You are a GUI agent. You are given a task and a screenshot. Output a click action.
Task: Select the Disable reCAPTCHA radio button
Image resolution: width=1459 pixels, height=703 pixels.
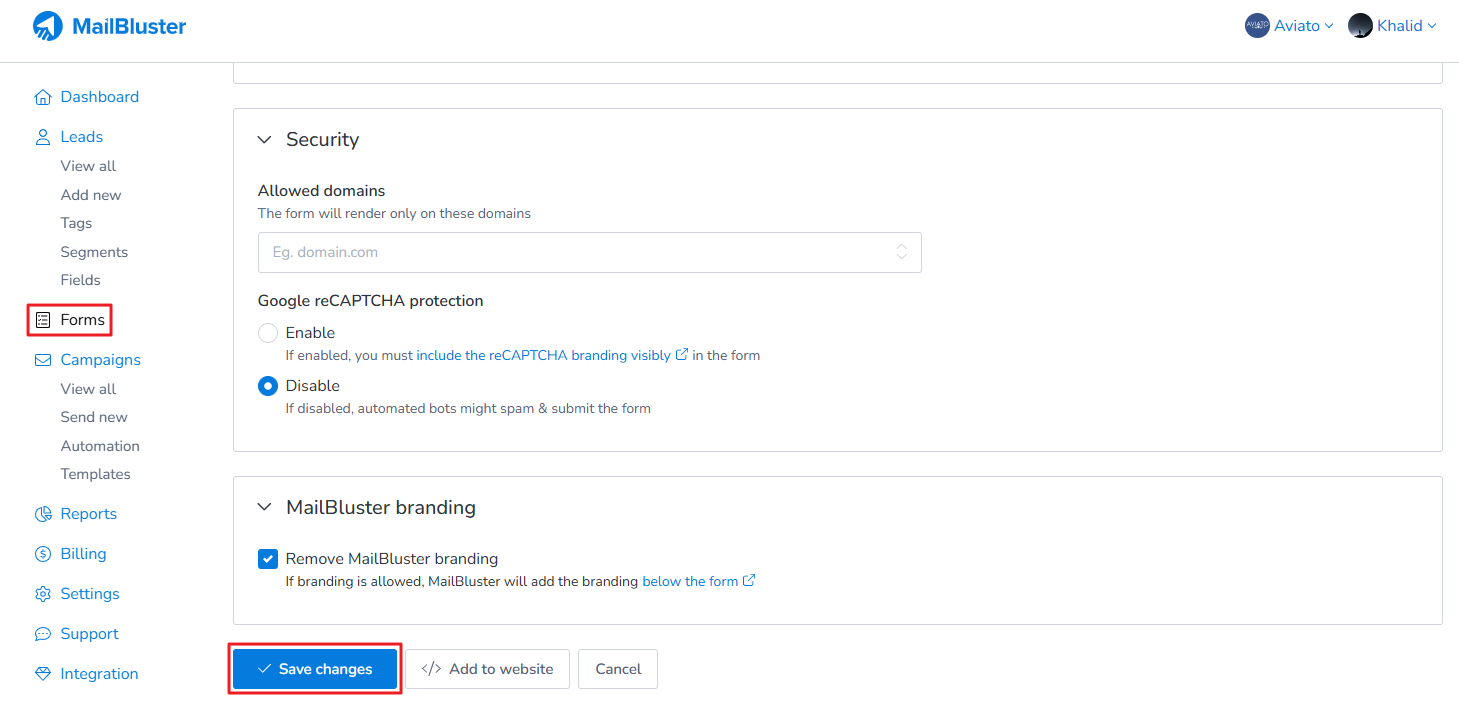(268, 386)
